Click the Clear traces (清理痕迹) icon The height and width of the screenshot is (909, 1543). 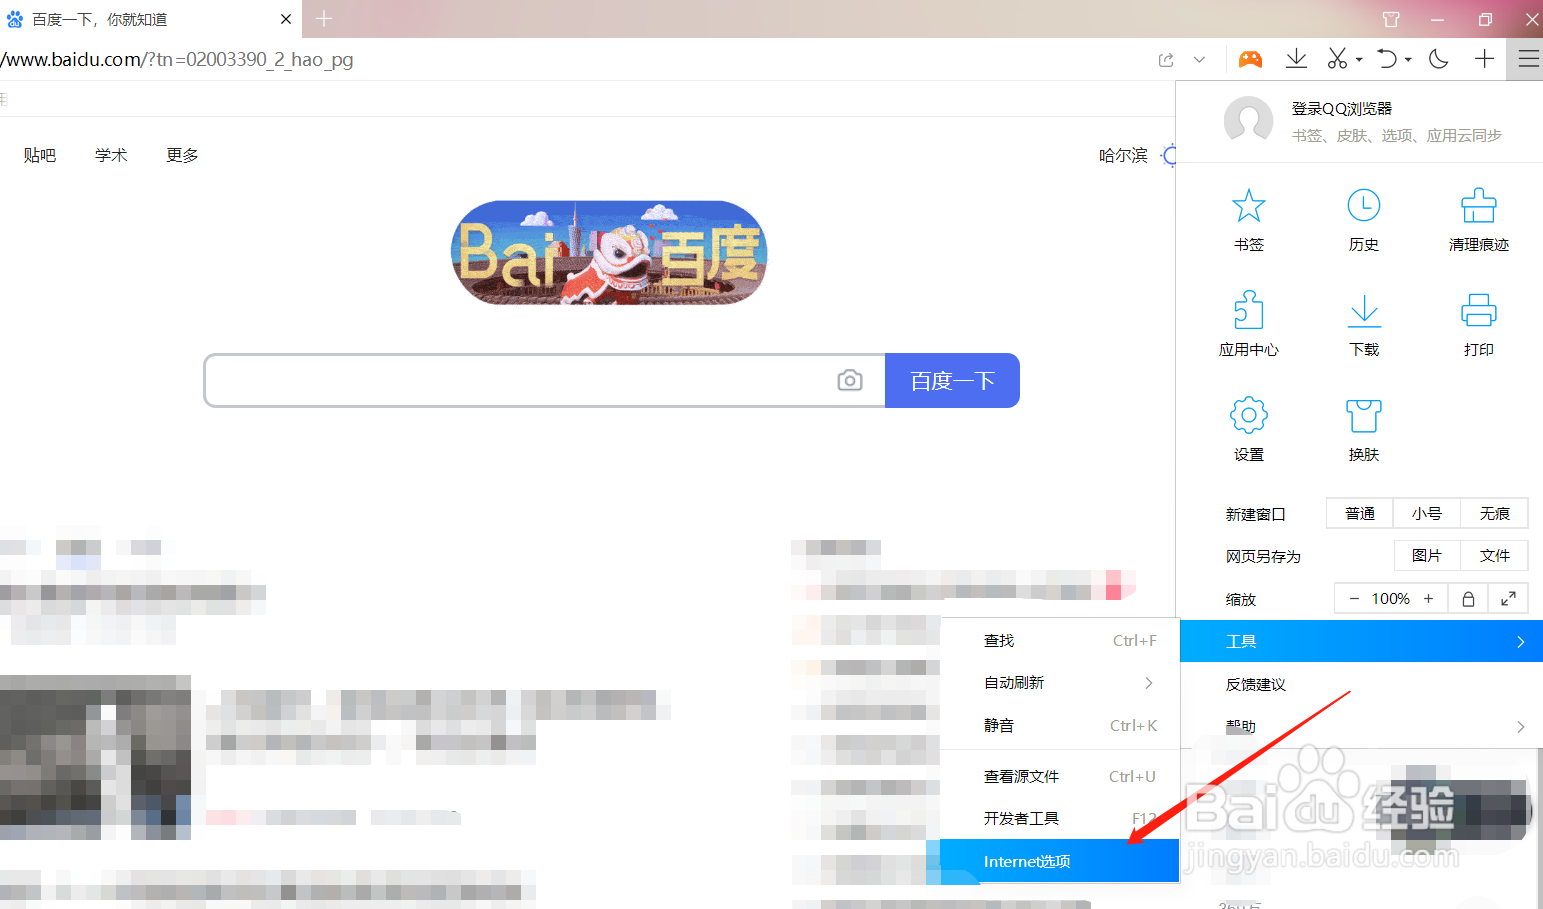1478,206
